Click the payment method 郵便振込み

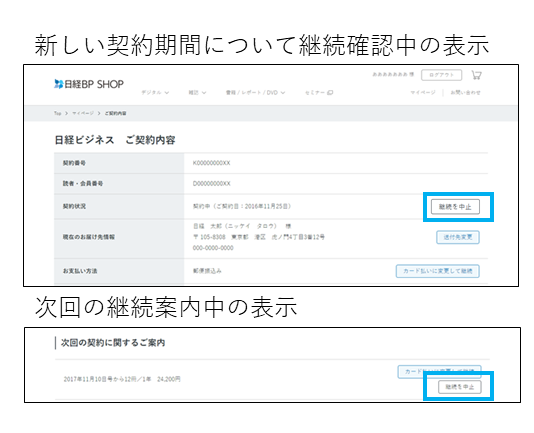207,271
